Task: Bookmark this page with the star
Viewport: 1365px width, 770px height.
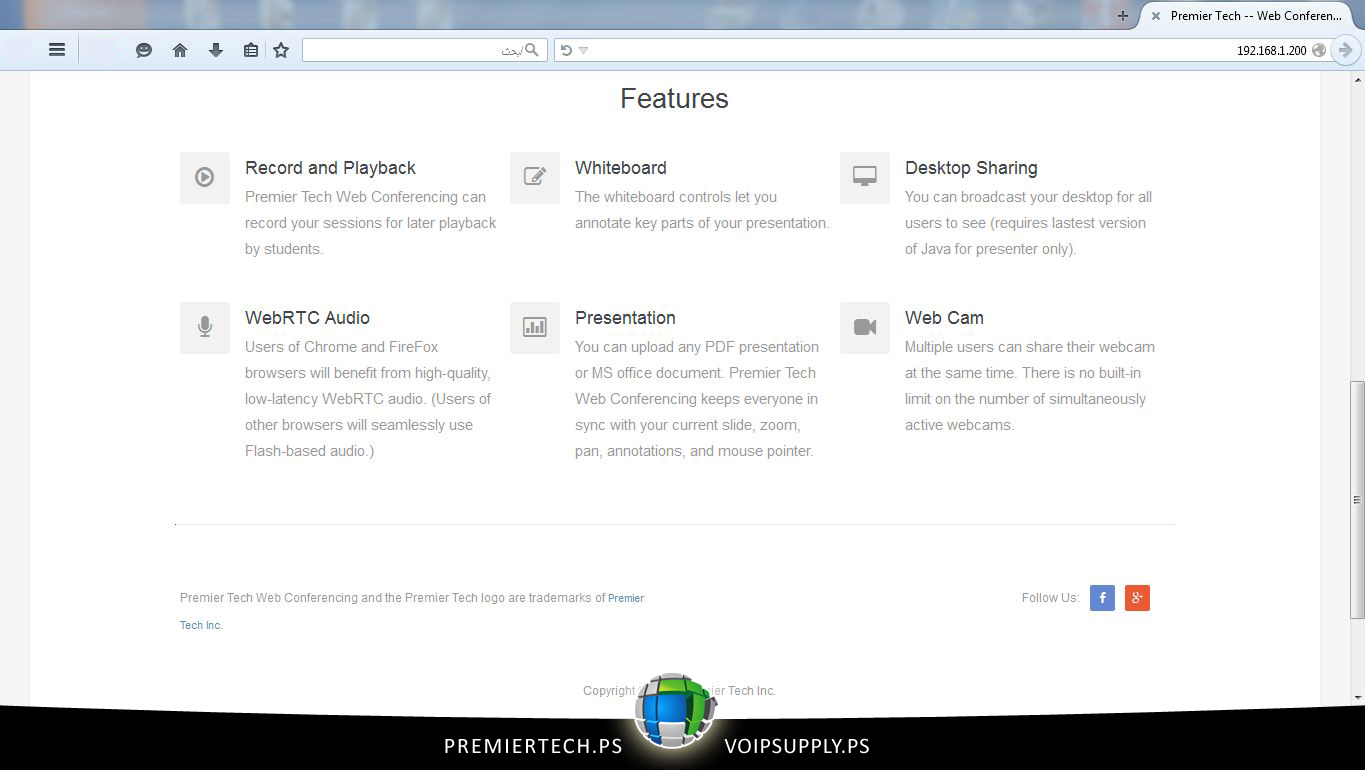Action: pyautogui.click(x=281, y=50)
